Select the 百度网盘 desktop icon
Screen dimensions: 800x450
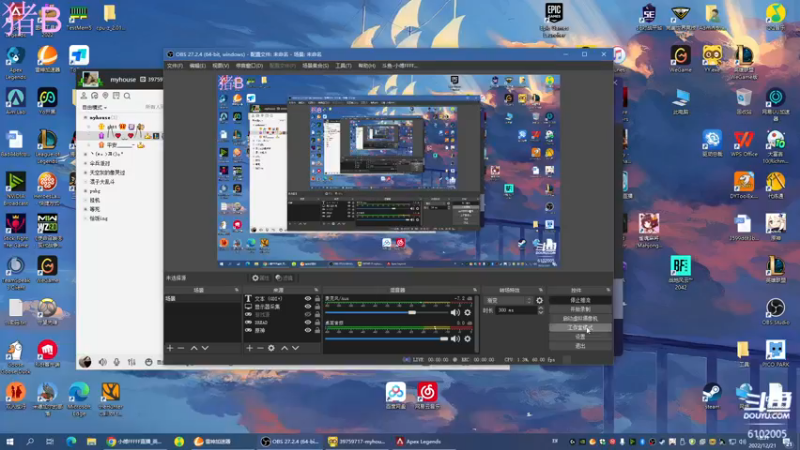[x=396, y=395]
